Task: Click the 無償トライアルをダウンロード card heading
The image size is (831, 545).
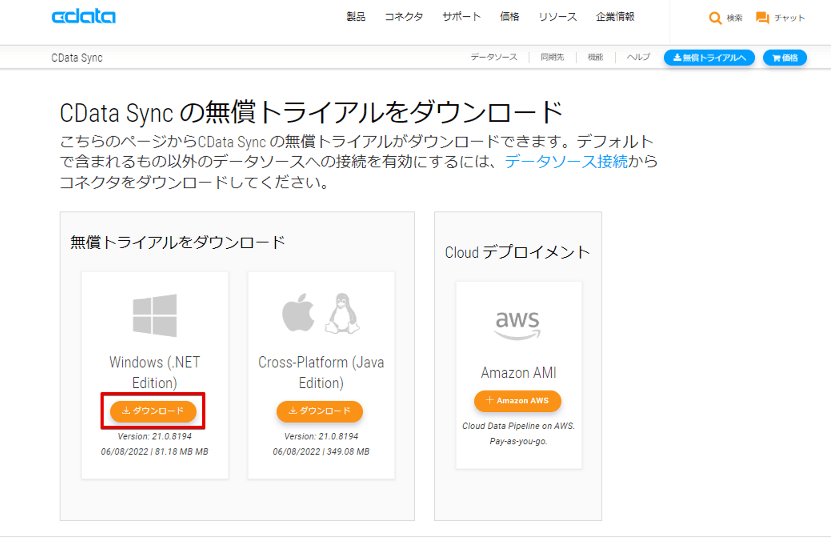Action: click(178, 242)
